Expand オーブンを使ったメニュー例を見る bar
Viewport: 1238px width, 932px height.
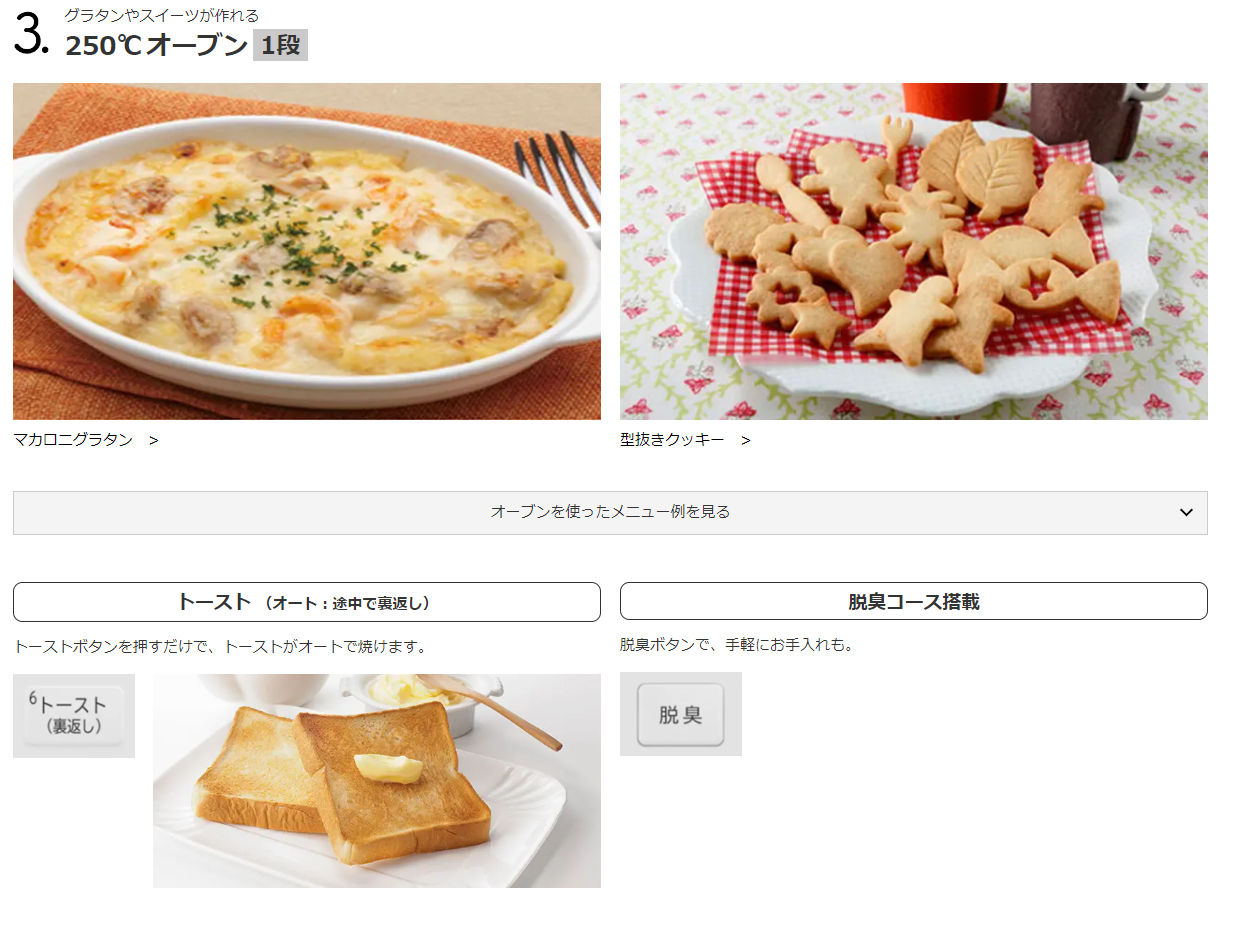pyautogui.click(x=610, y=512)
